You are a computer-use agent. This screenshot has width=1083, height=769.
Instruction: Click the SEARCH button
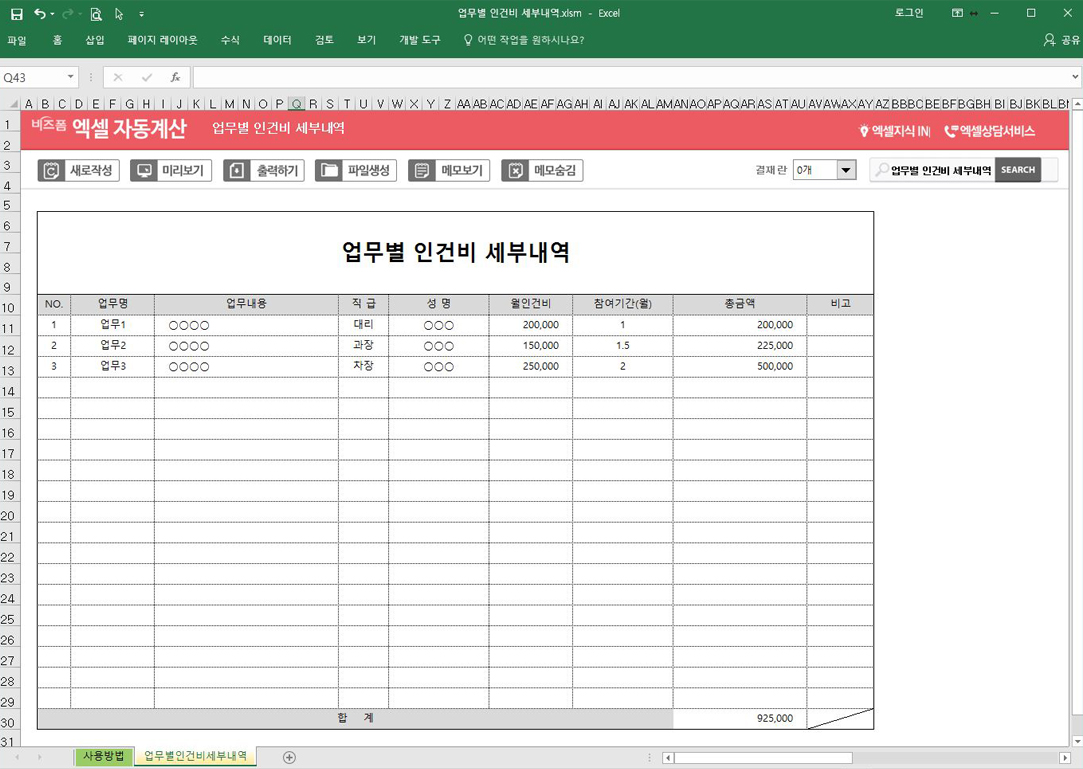(x=1017, y=170)
